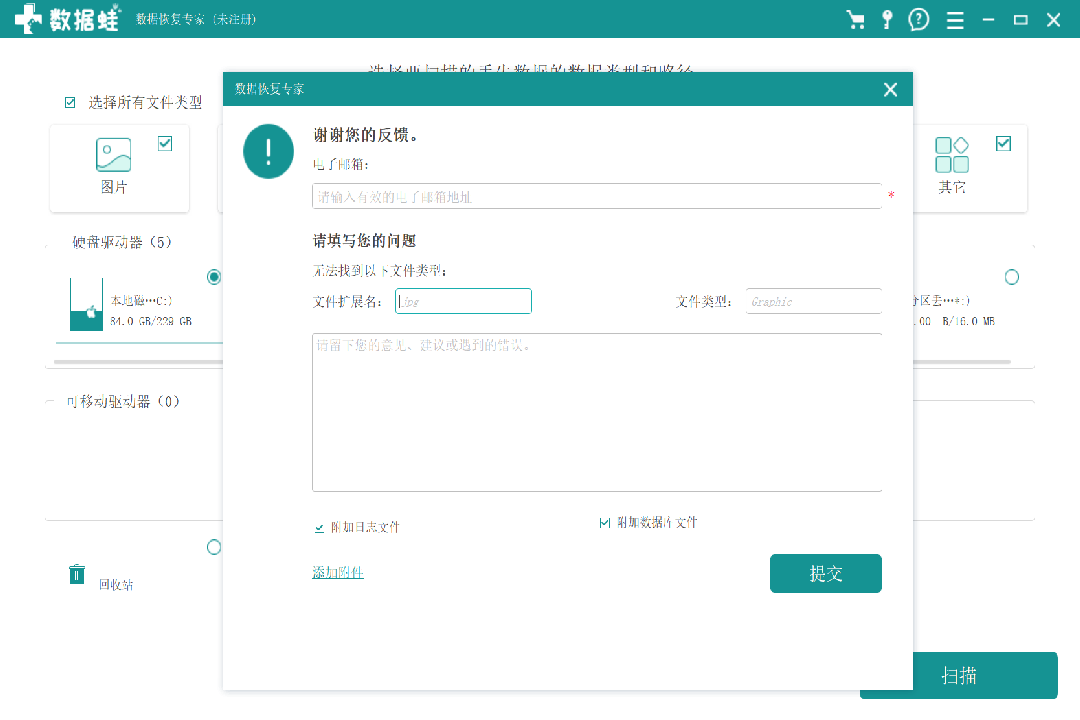Viewport: 1080px width, 720px height.
Task: Close the 数据恢复专家 feedback dialog
Action: point(890,90)
